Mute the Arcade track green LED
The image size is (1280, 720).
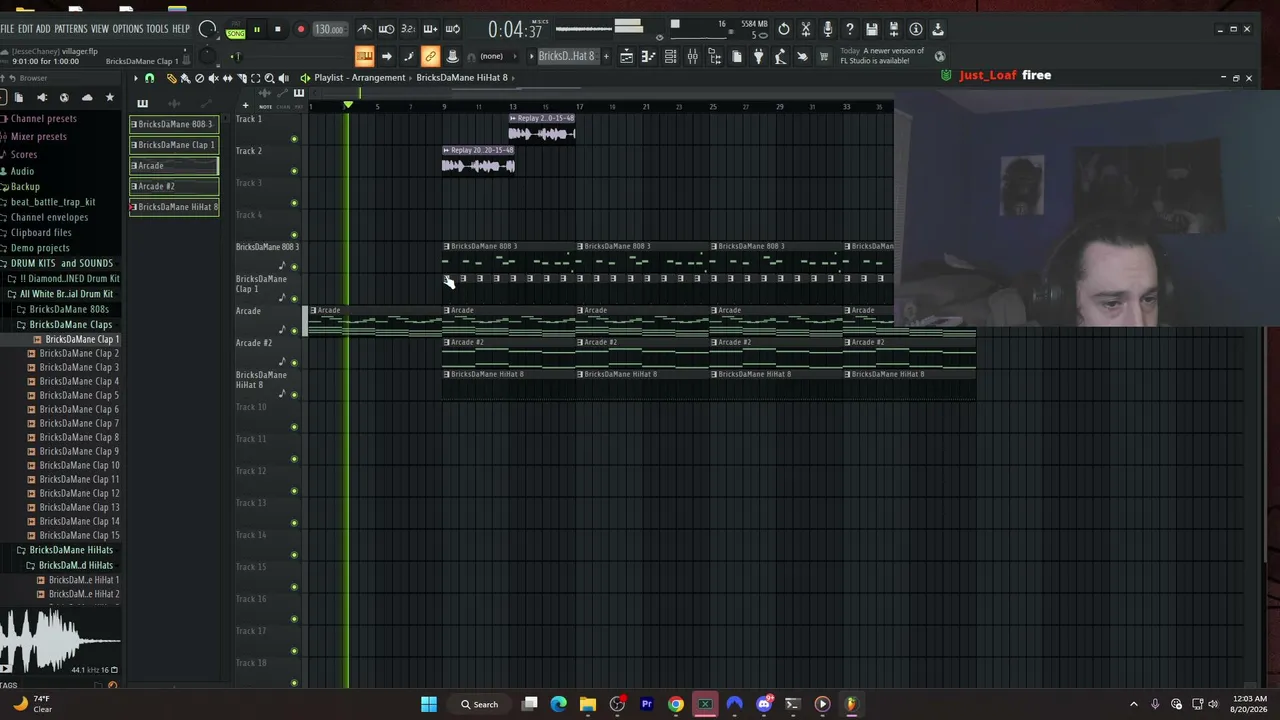[294, 331]
